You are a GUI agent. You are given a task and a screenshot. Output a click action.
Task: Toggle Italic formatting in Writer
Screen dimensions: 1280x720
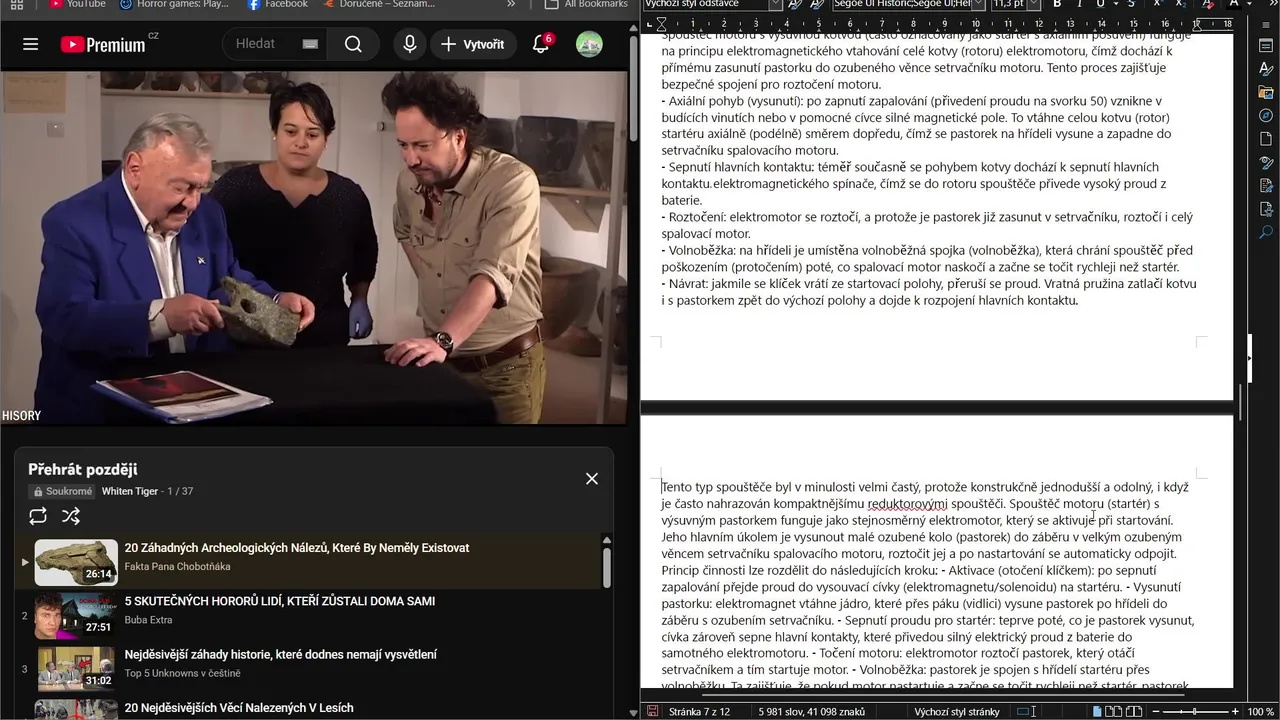coord(1079,4)
